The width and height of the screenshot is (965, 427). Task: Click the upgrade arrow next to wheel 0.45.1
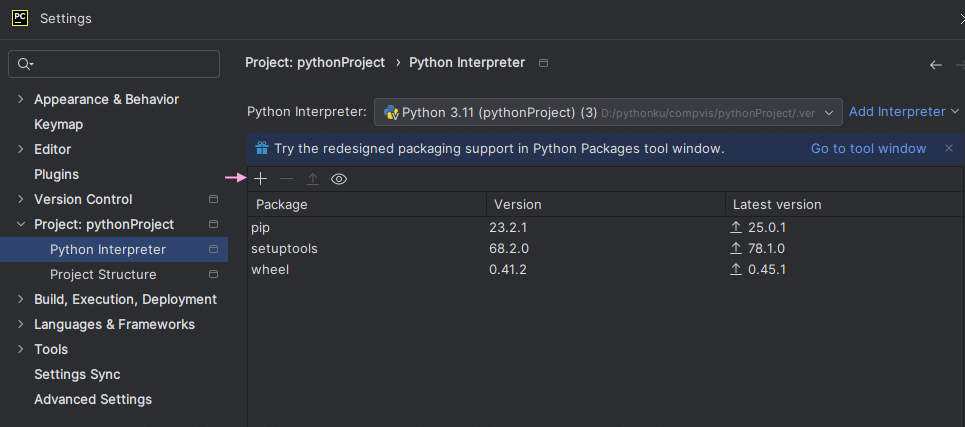click(736, 269)
